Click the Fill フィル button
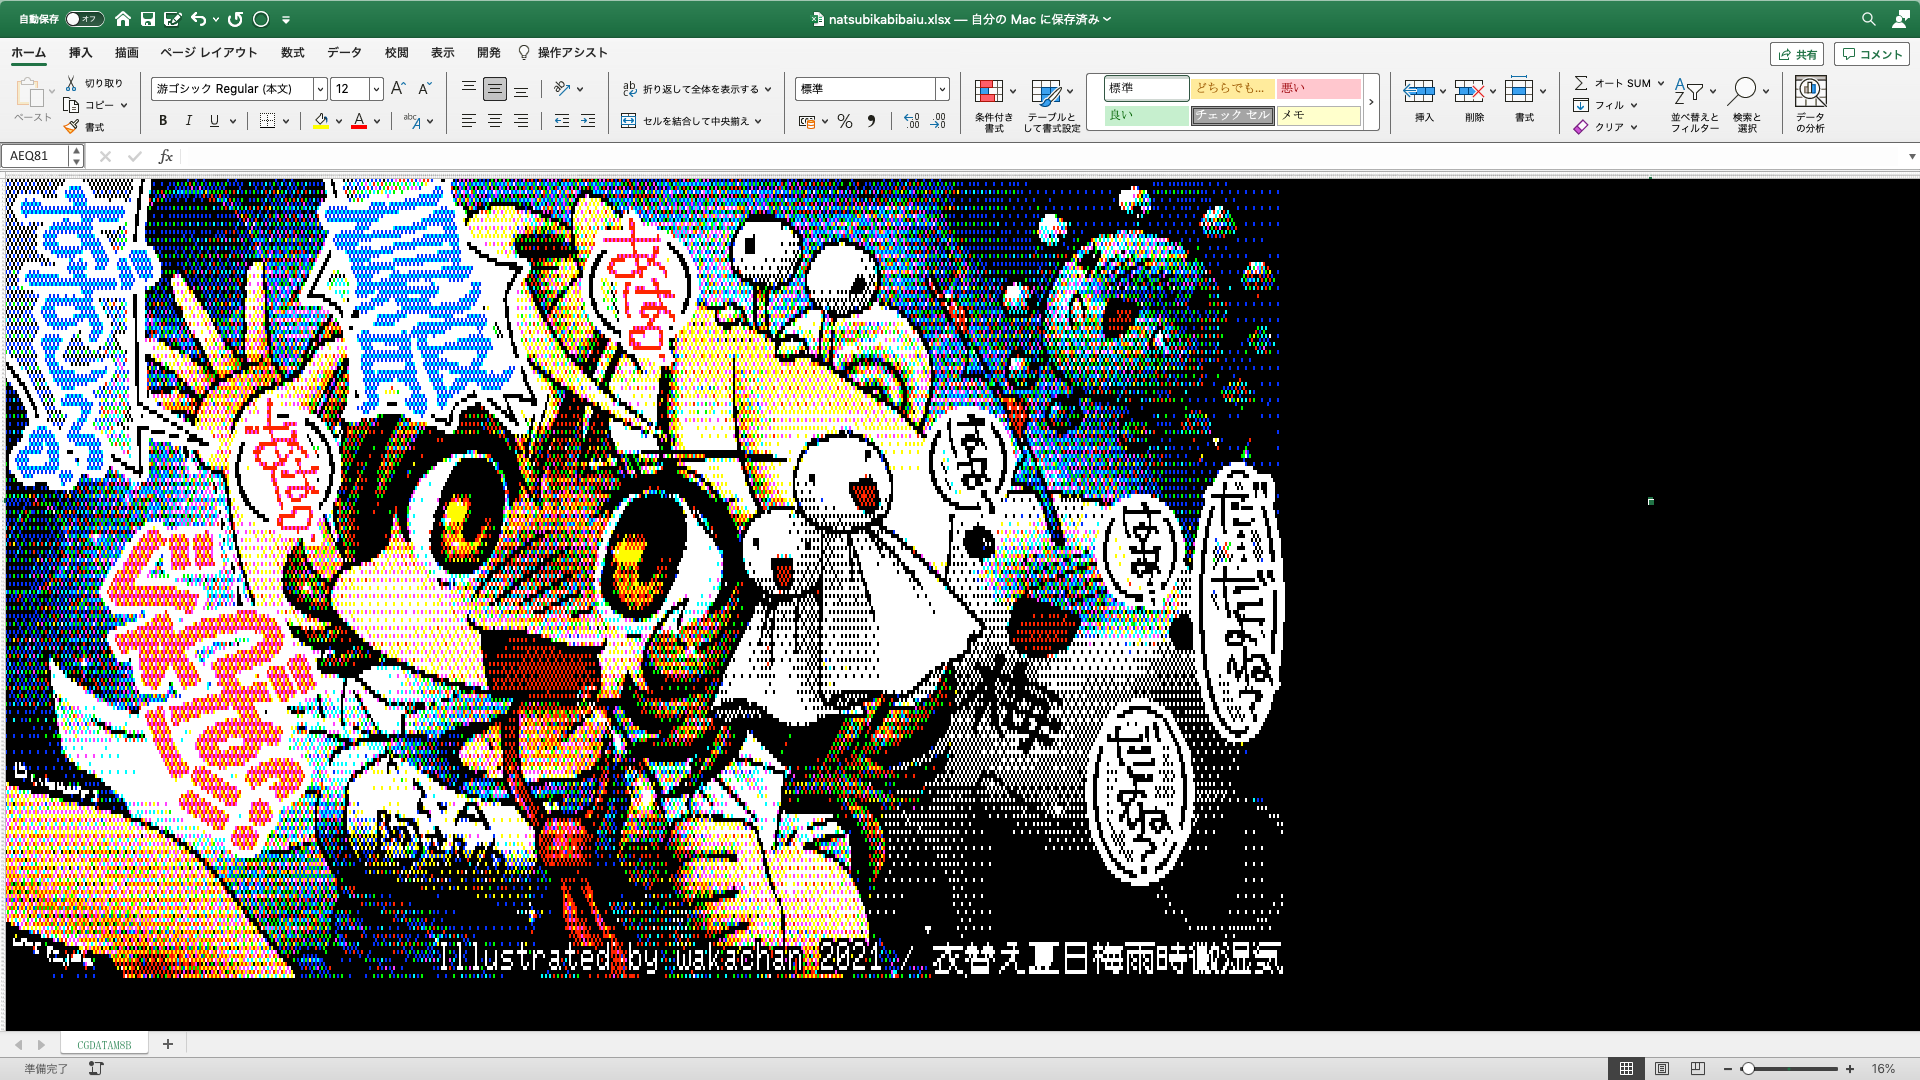 click(1599, 105)
